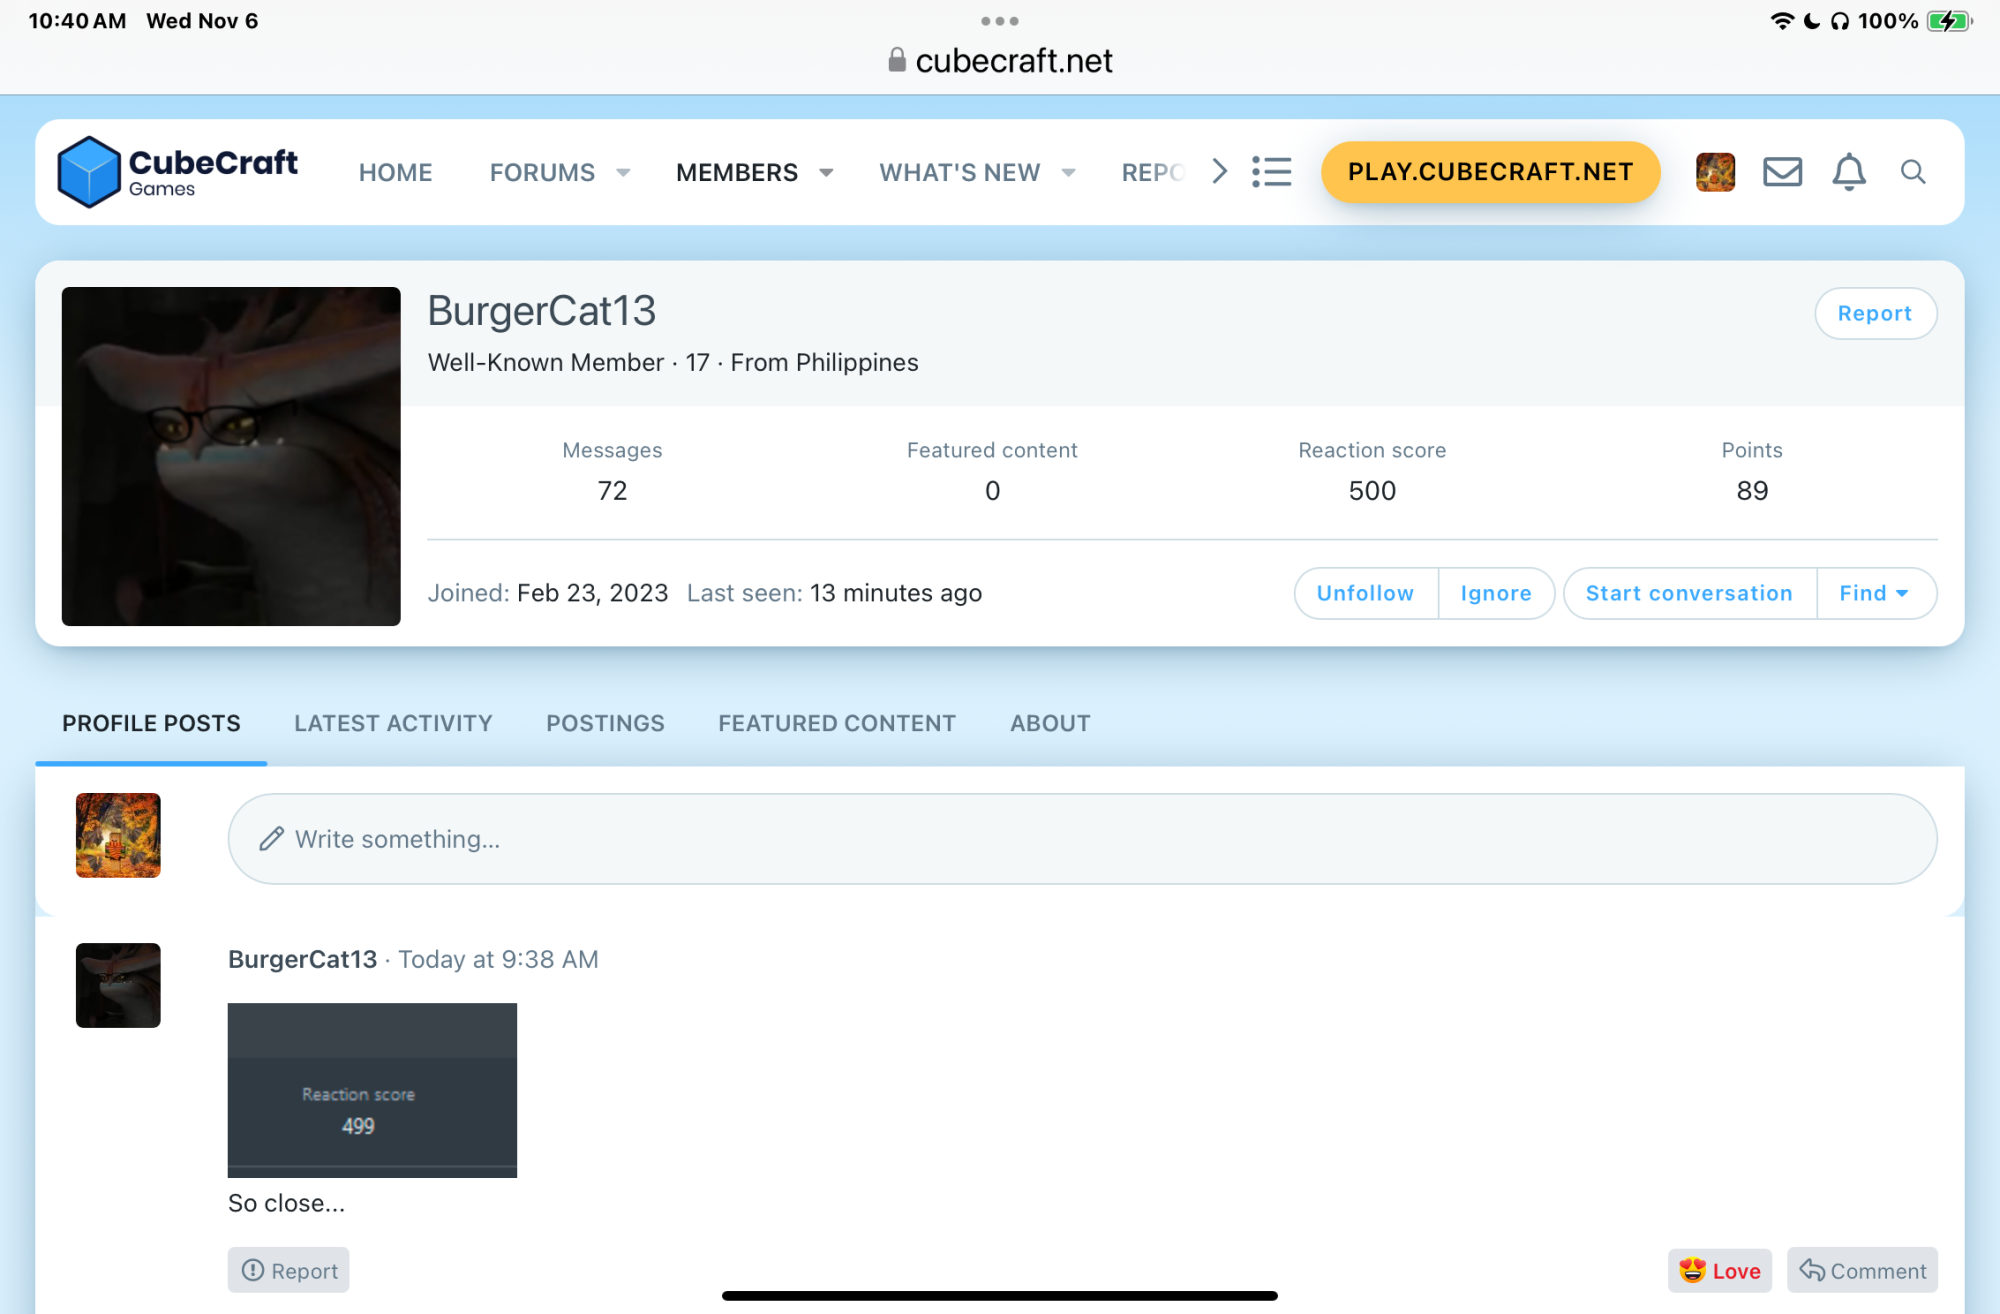Expand the Forums dropdown arrow
The width and height of the screenshot is (2000, 1314).
pos(623,173)
